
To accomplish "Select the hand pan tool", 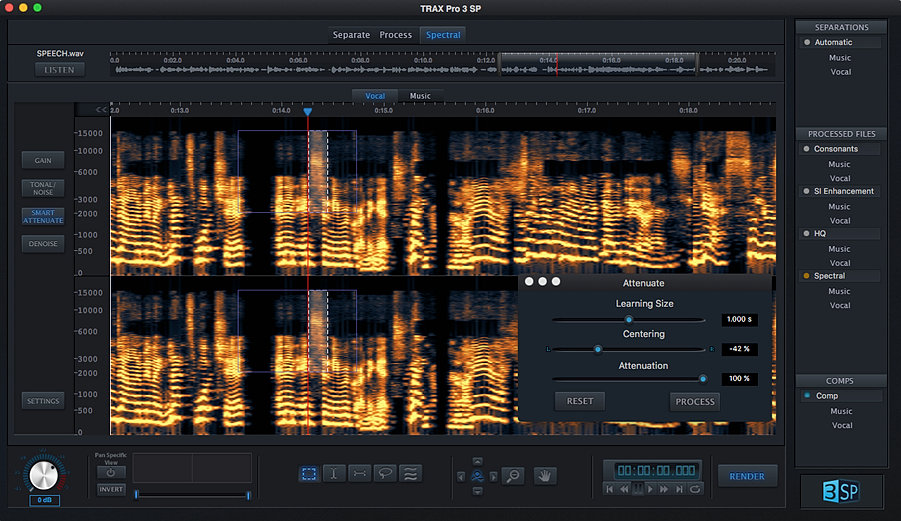I will [544, 476].
